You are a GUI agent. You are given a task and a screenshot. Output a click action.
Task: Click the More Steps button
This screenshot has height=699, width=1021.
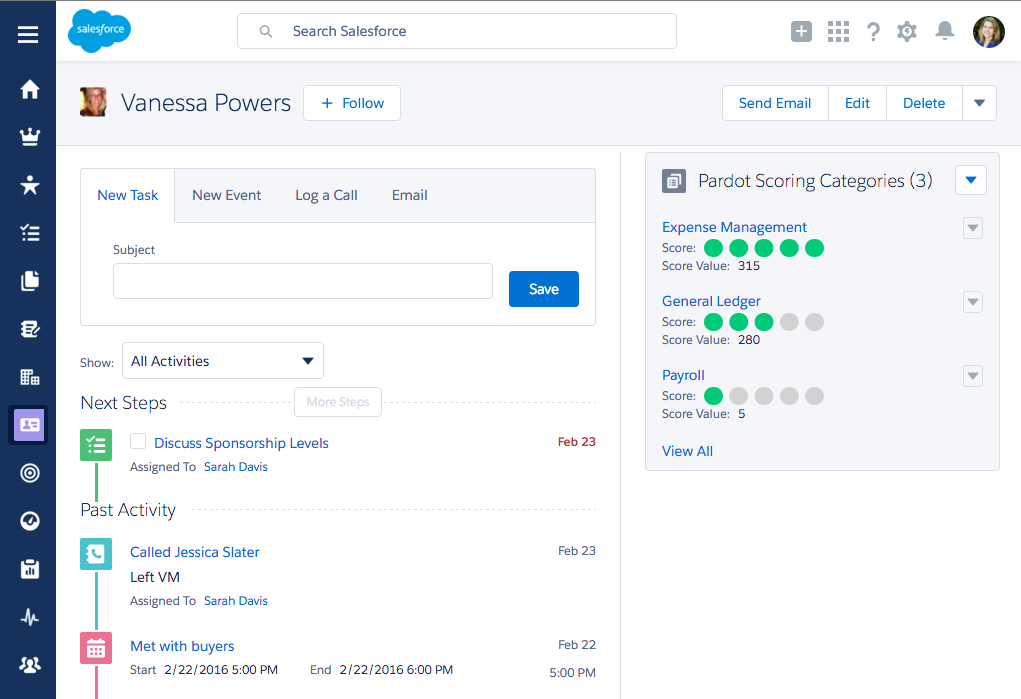338,402
